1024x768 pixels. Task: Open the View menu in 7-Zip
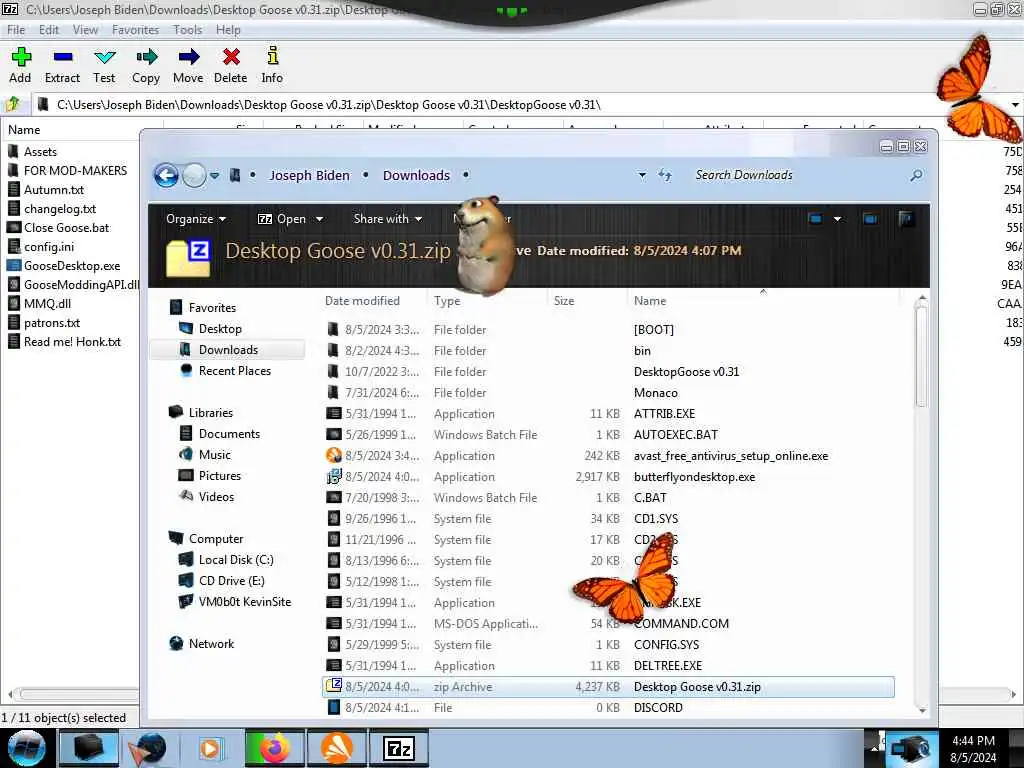tap(85, 30)
